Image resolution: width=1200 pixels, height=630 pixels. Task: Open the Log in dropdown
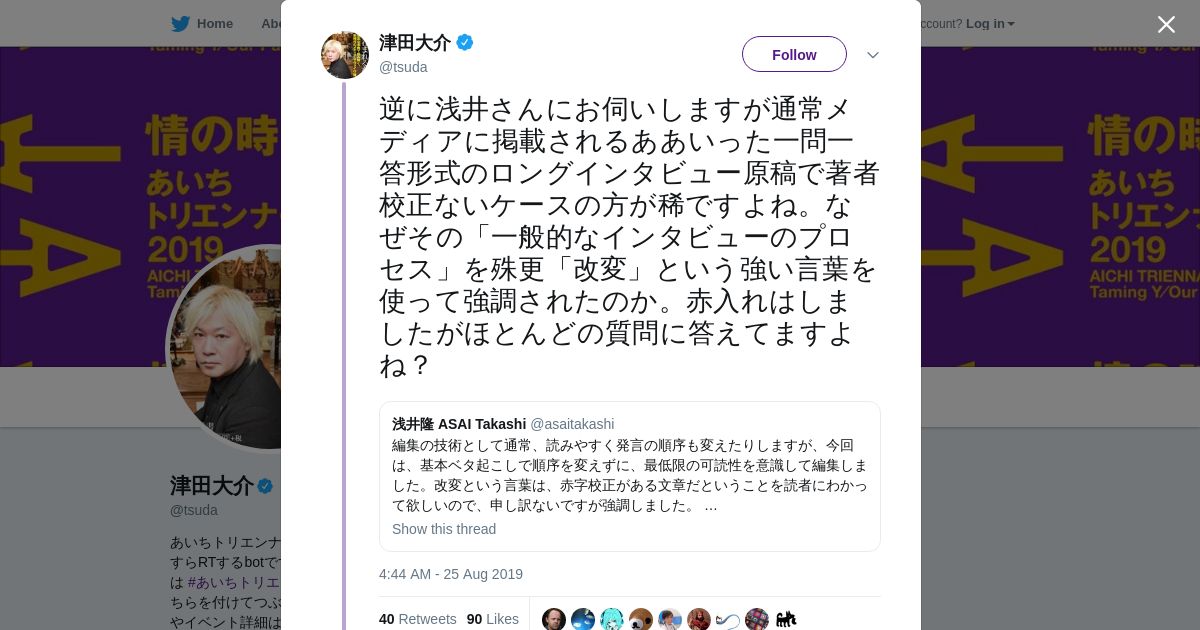click(990, 24)
